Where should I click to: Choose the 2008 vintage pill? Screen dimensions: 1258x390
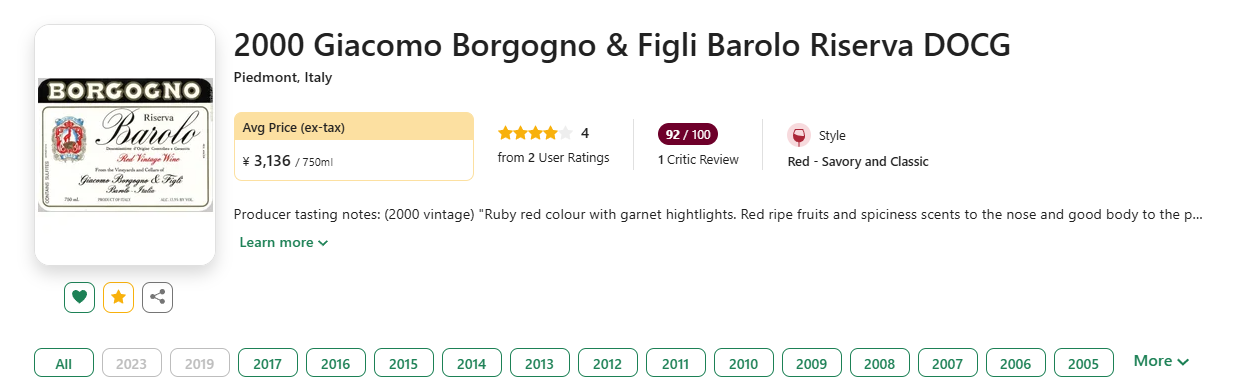(880, 364)
